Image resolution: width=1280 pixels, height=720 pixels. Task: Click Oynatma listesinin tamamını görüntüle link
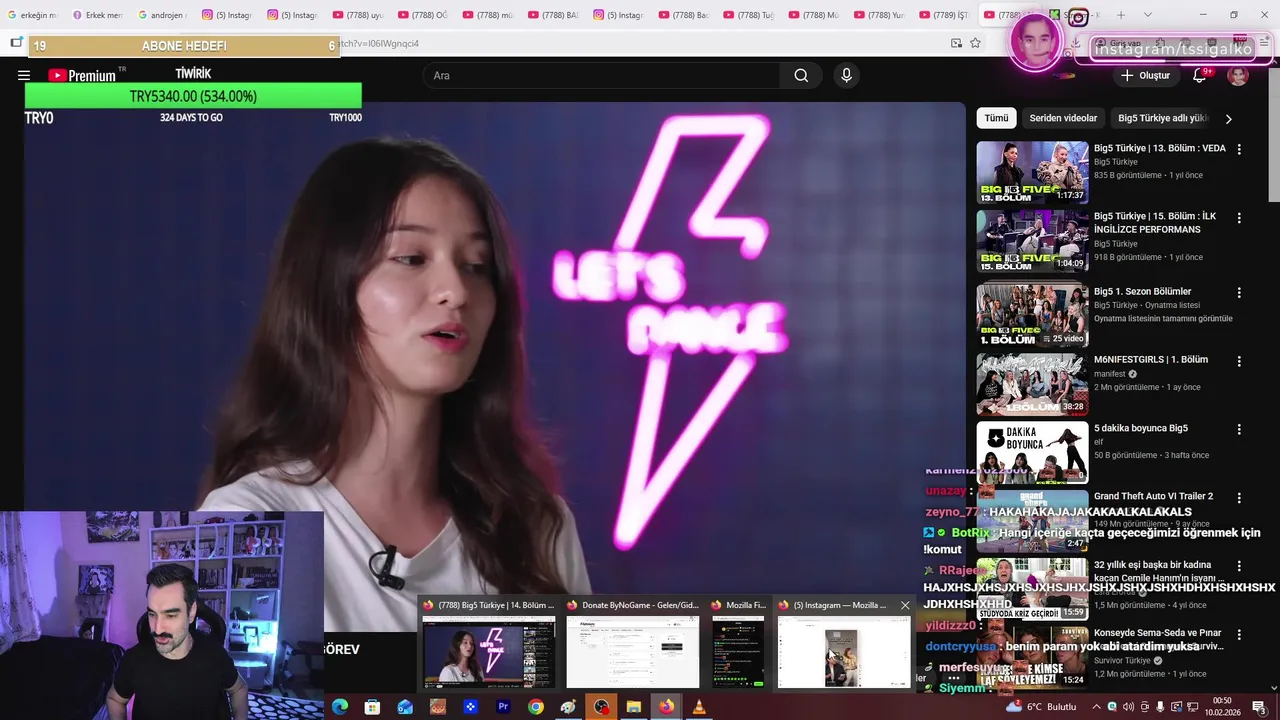click(1163, 319)
